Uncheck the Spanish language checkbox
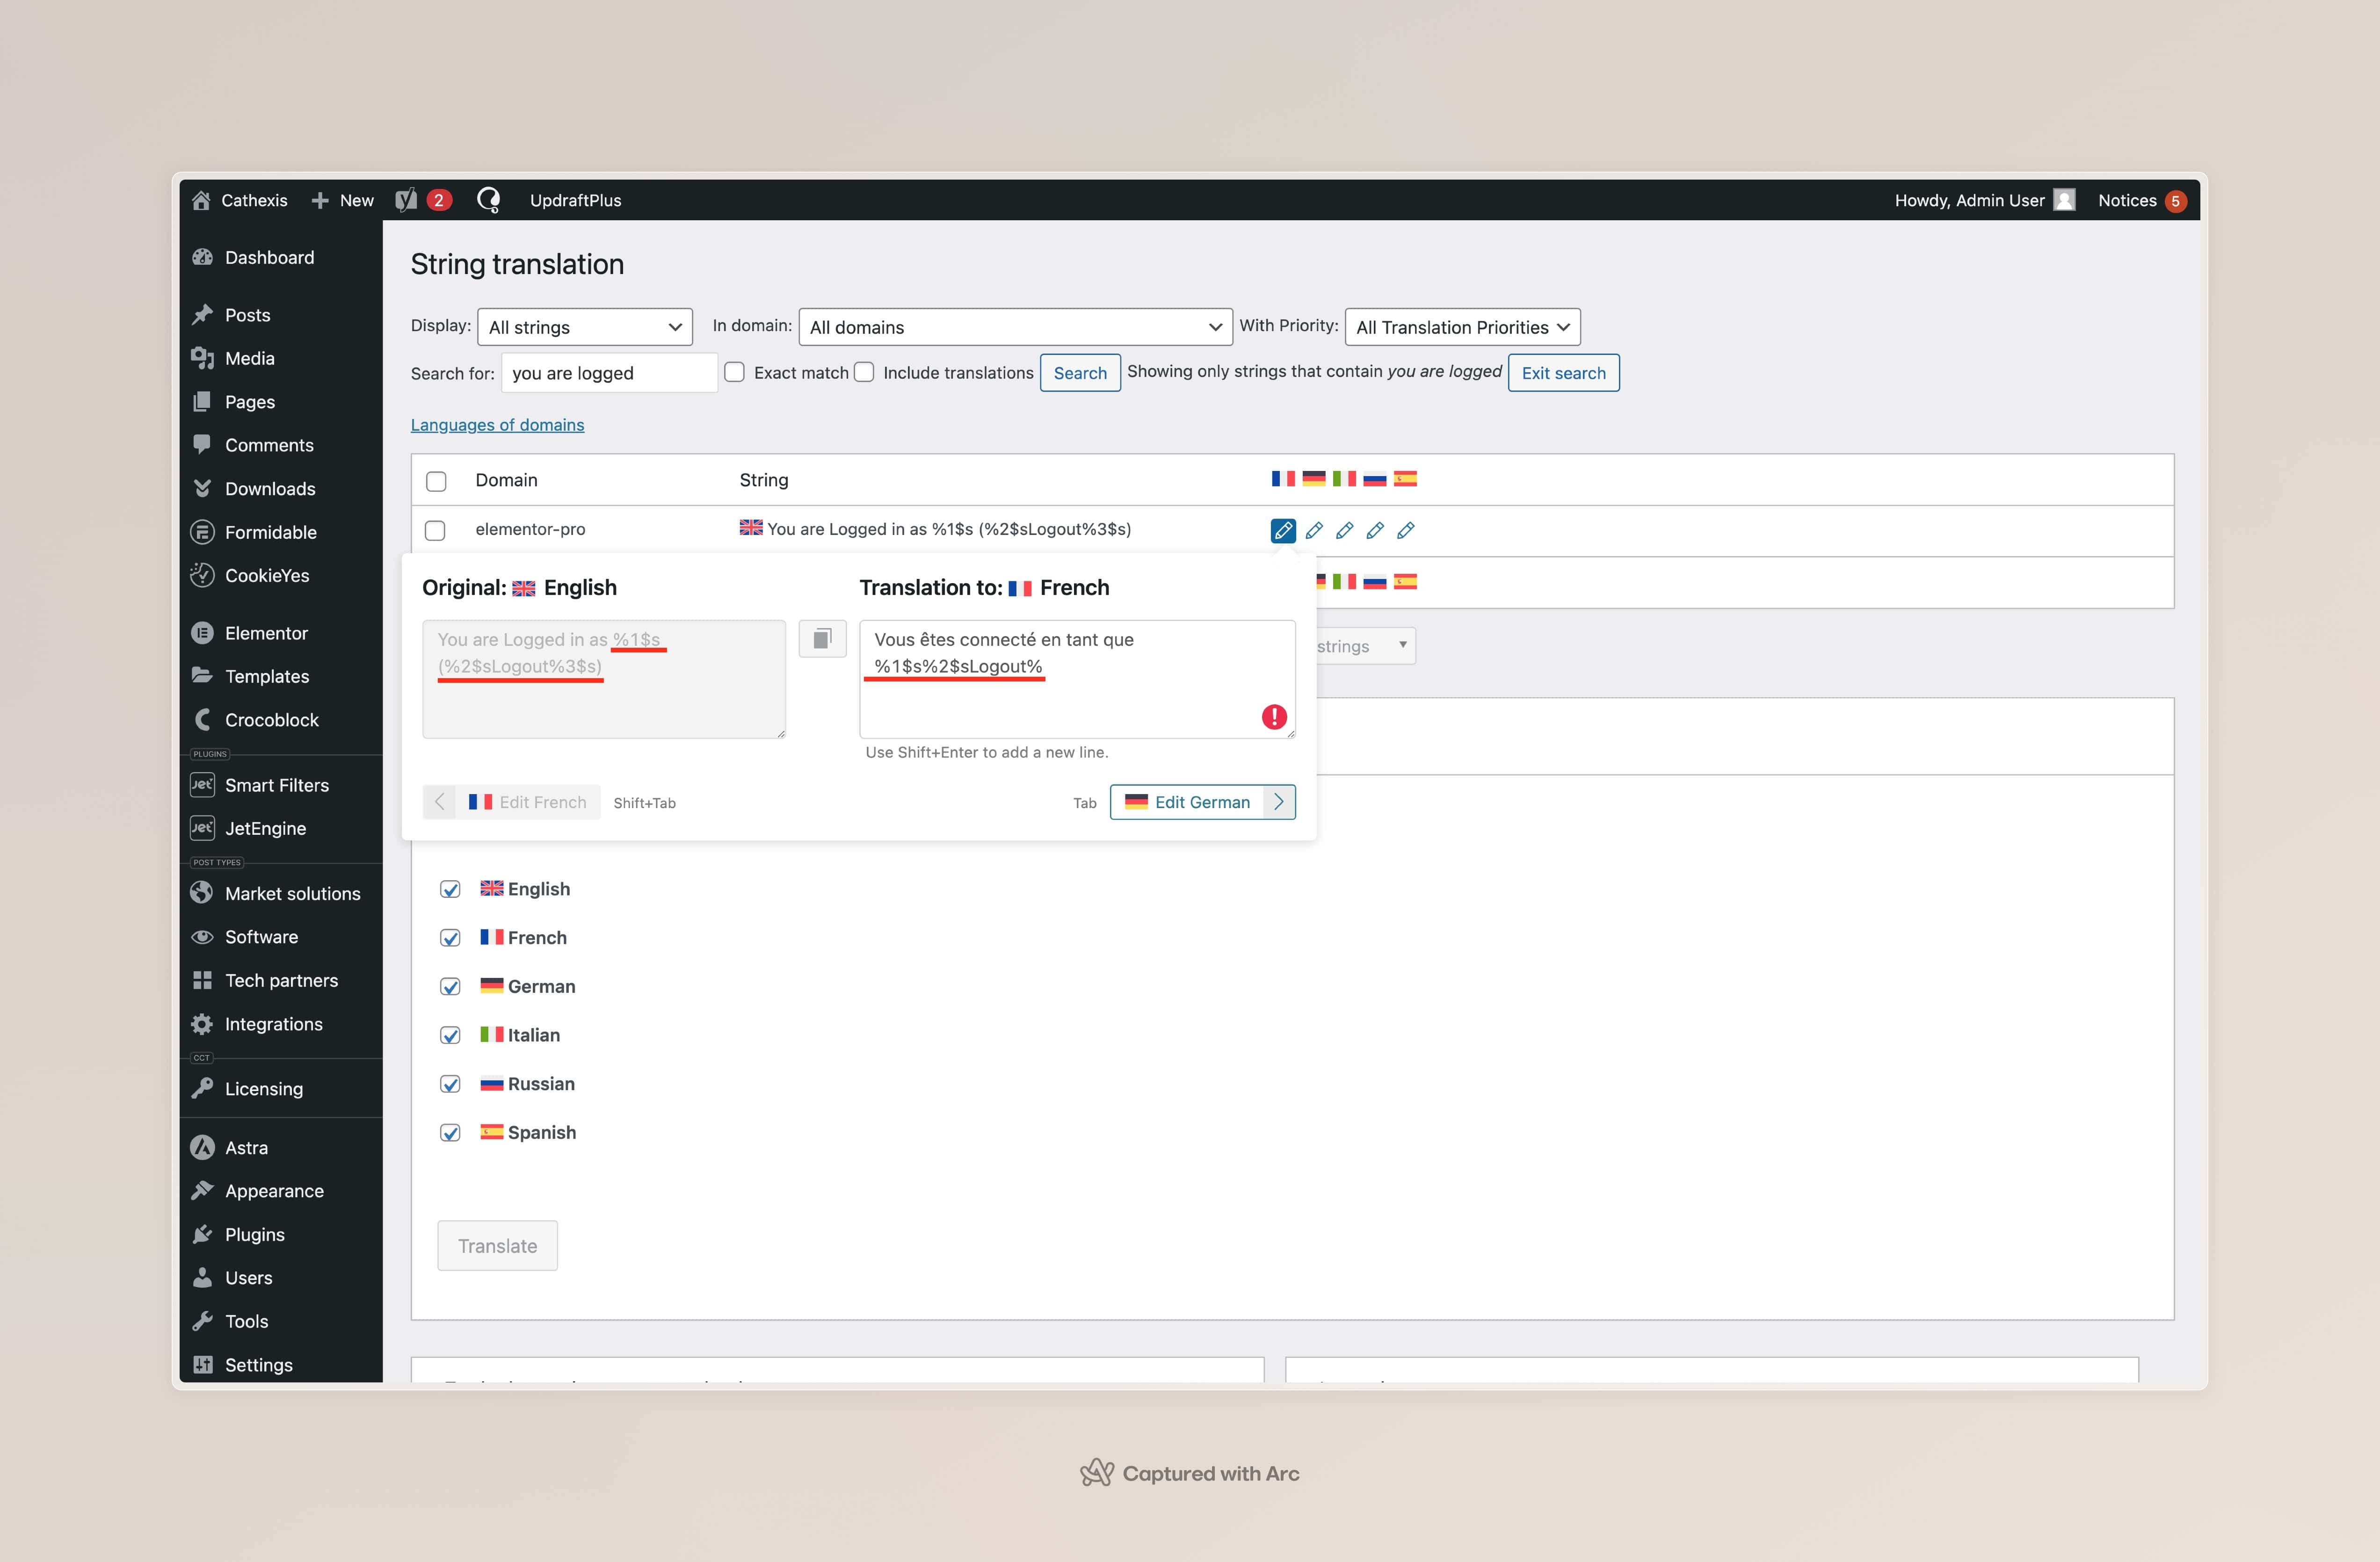Image resolution: width=2380 pixels, height=1562 pixels. pyautogui.click(x=450, y=1133)
